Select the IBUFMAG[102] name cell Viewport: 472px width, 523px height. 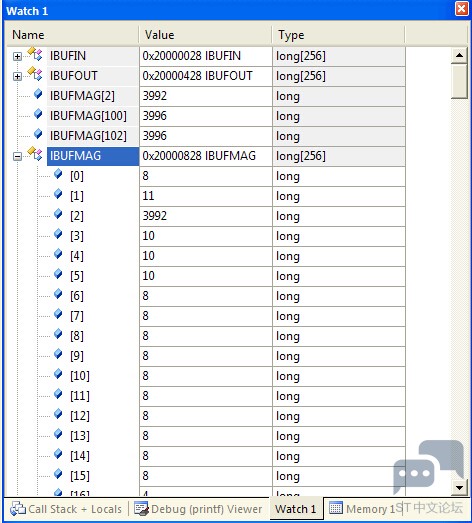click(92, 136)
